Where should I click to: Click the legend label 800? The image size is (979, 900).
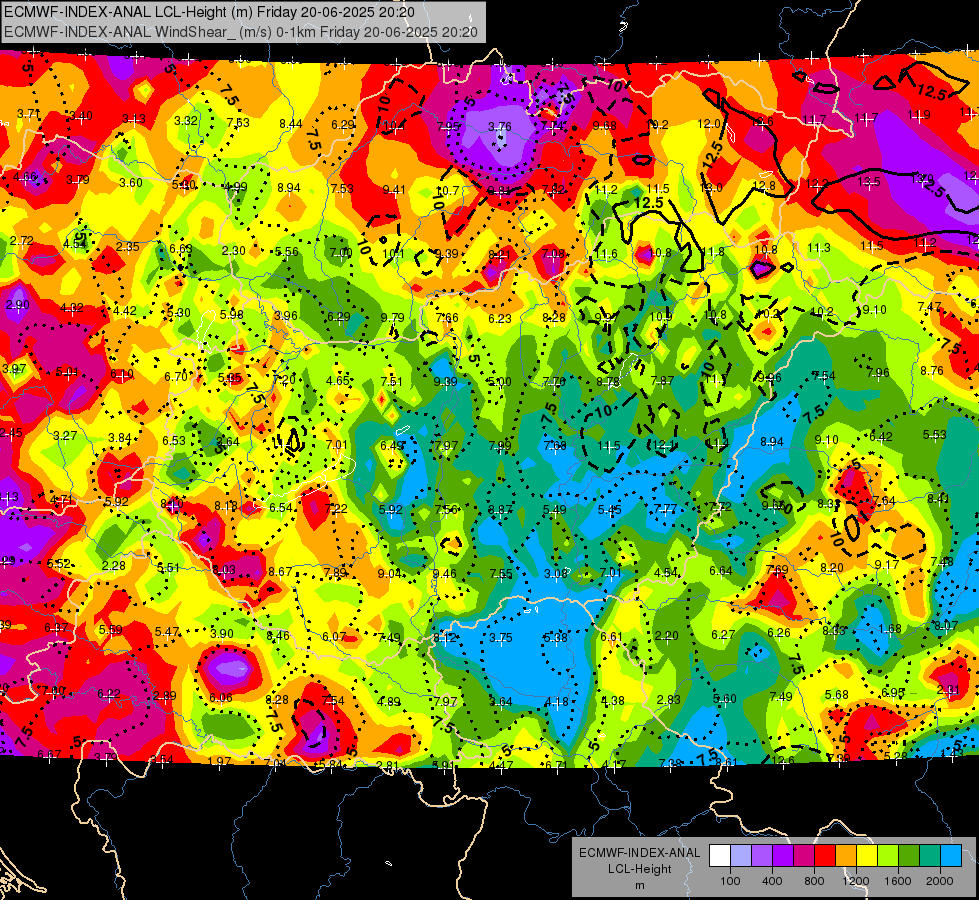(x=814, y=881)
